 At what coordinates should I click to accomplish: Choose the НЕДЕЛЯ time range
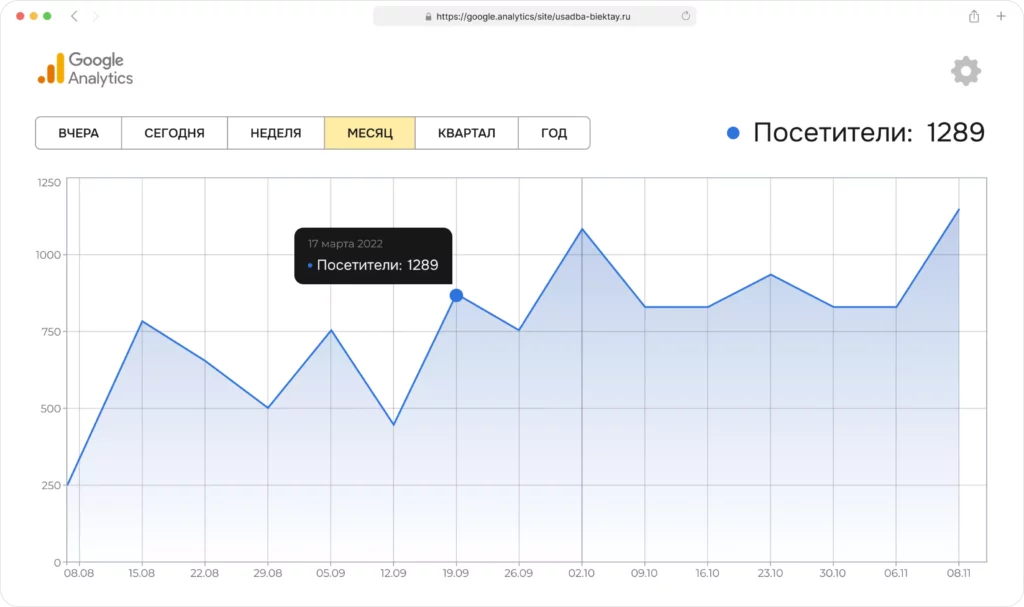coord(276,133)
